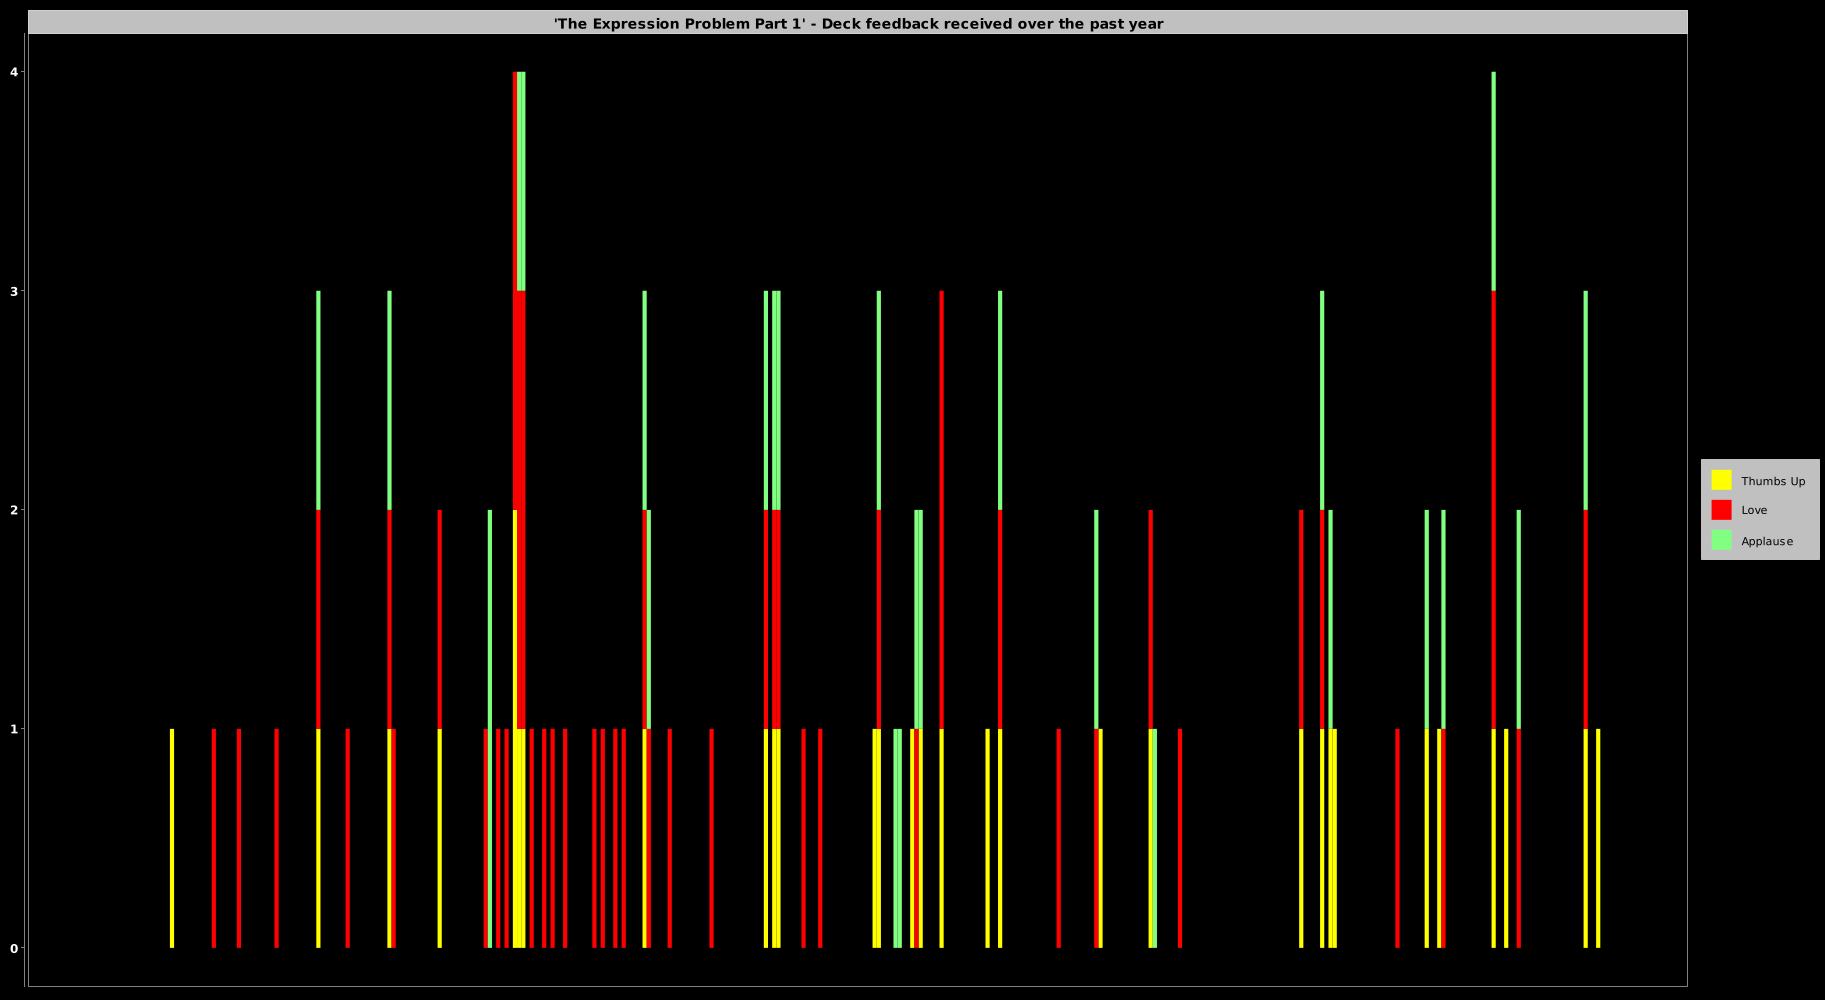Click the y-axis tick label 1

pos(14,729)
